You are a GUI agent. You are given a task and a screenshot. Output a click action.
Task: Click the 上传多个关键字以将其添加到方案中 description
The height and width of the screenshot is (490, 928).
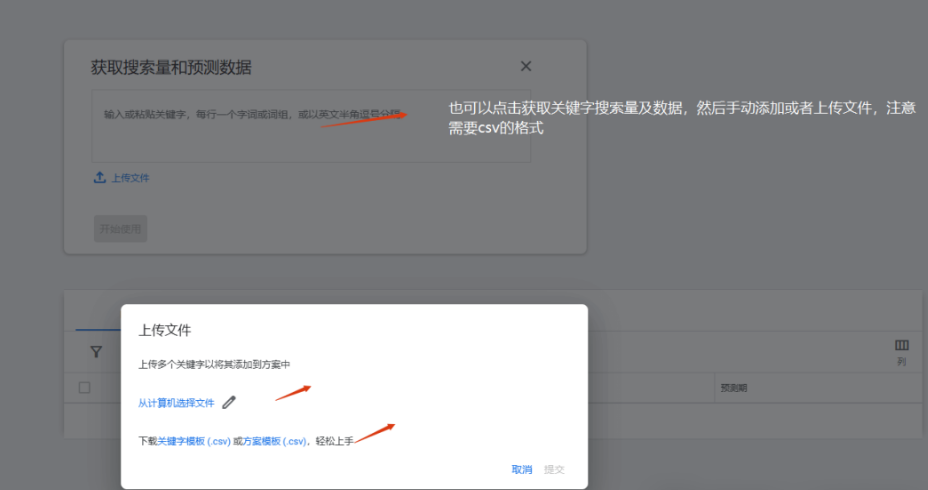(x=214, y=365)
